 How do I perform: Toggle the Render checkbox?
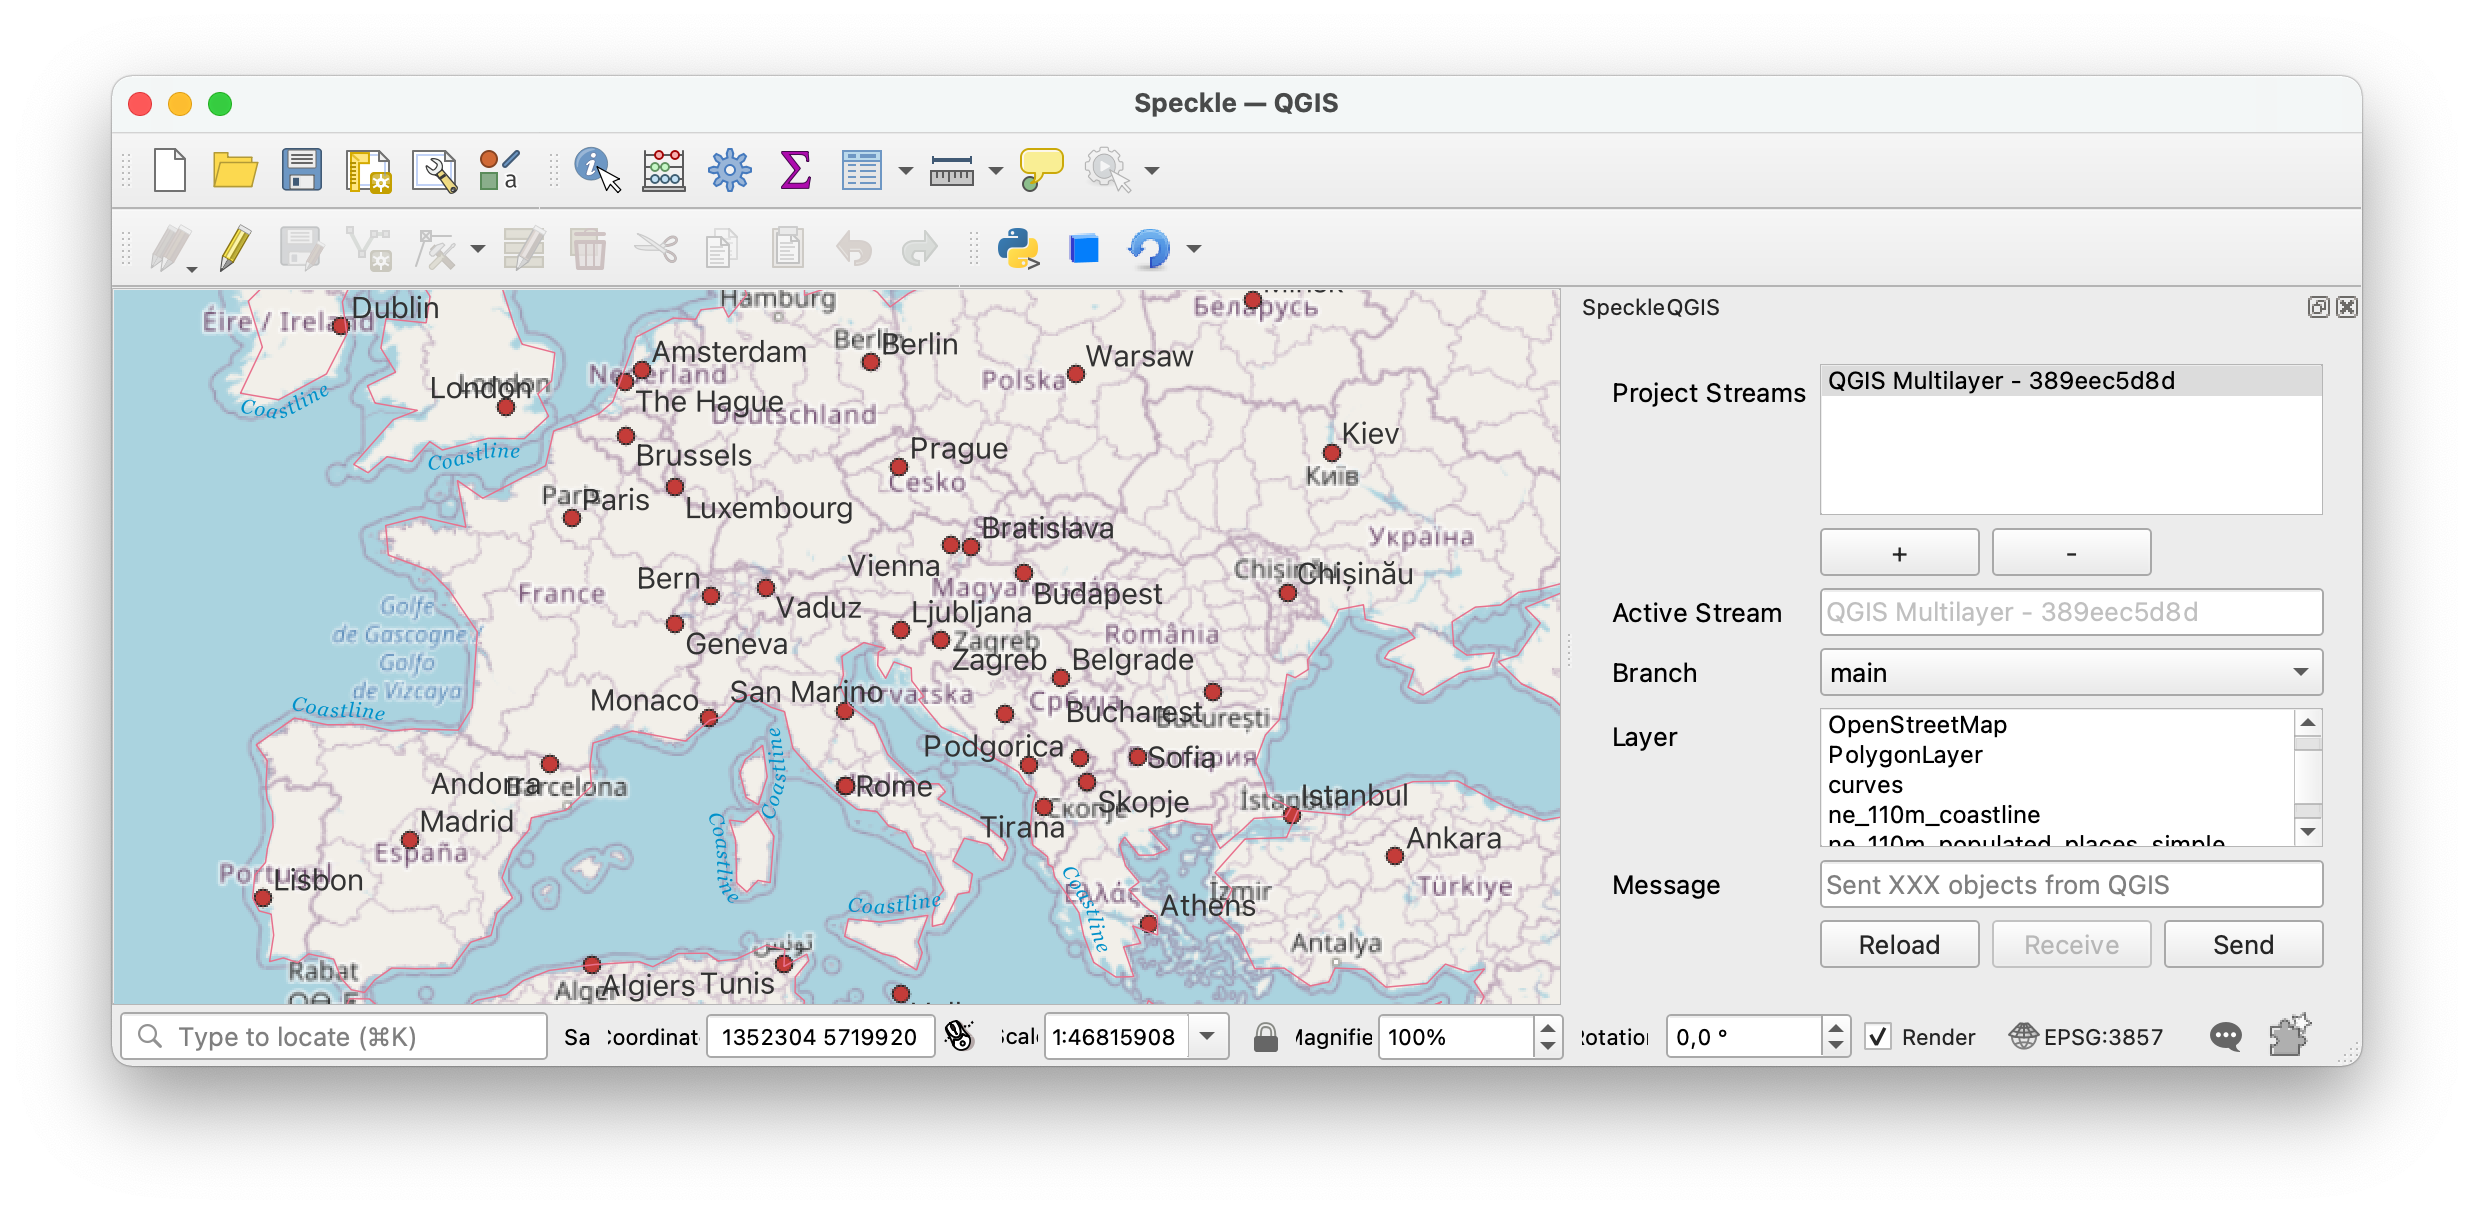click(x=1878, y=1037)
